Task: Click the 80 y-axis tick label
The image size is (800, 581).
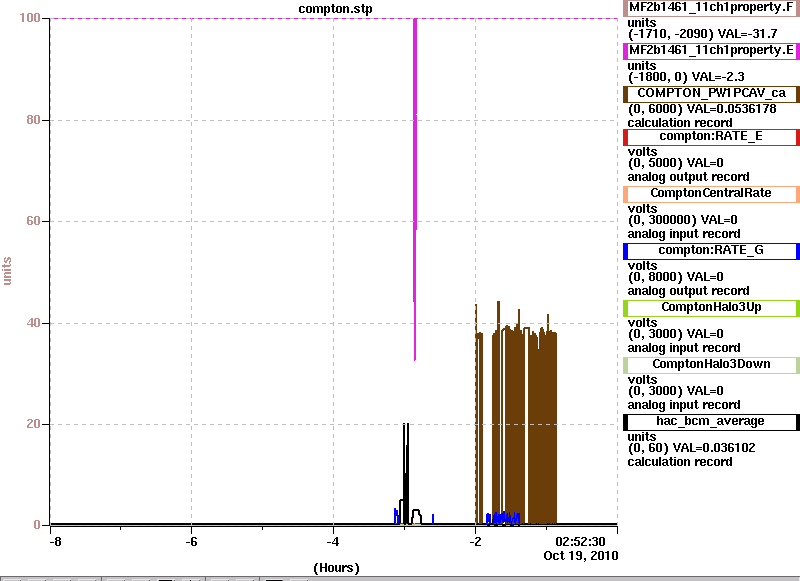Action: point(33,120)
